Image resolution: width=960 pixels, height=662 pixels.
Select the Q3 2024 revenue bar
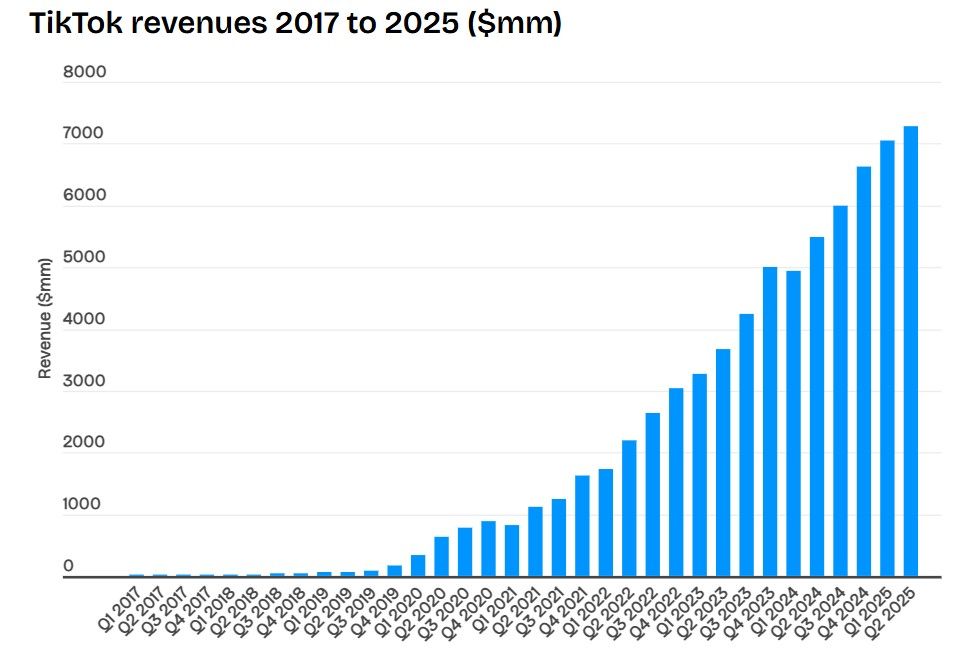click(x=840, y=392)
